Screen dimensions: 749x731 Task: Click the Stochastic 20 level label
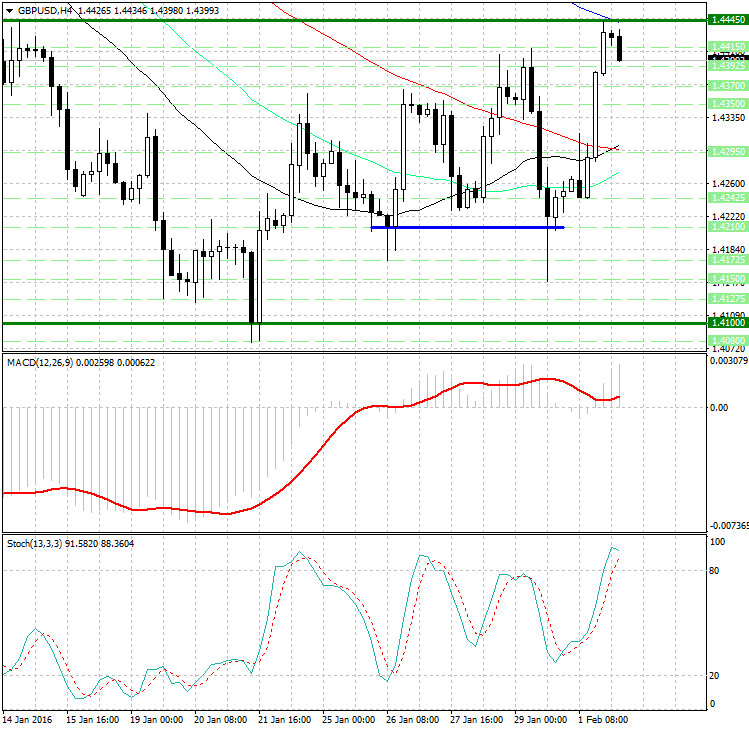click(715, 676)
